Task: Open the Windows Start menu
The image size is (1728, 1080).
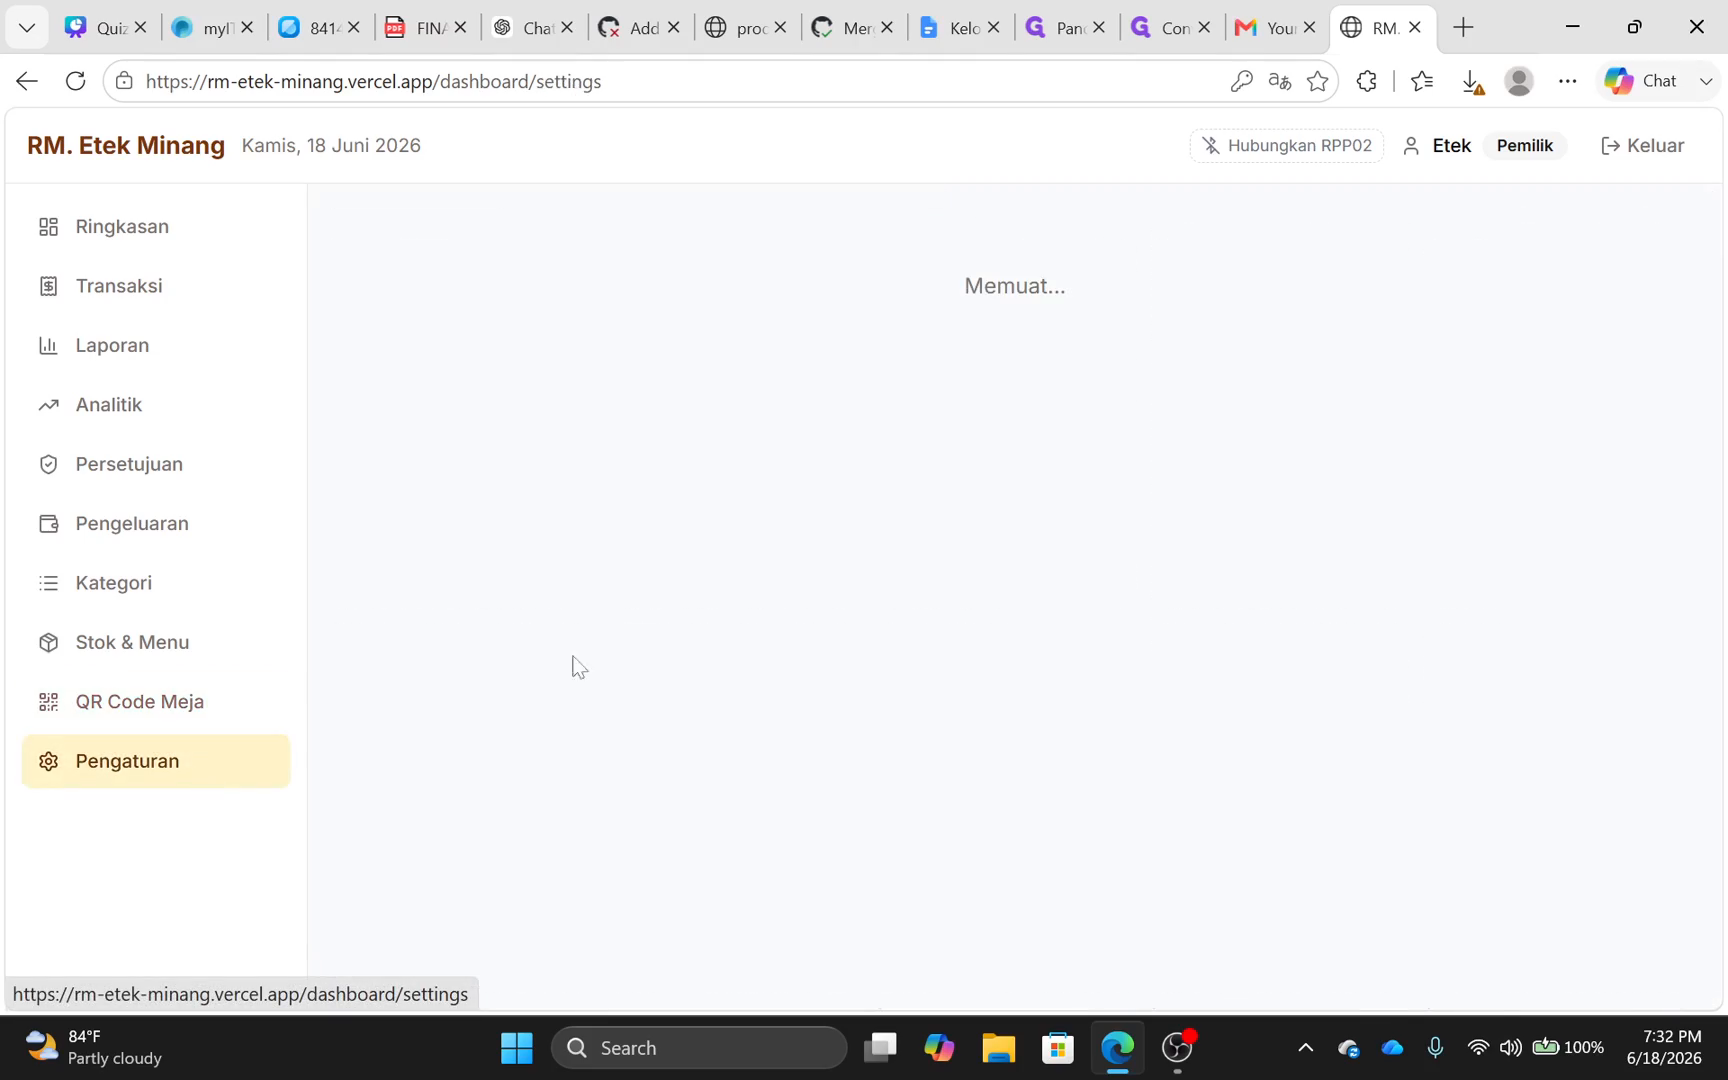Action: 517,1048
